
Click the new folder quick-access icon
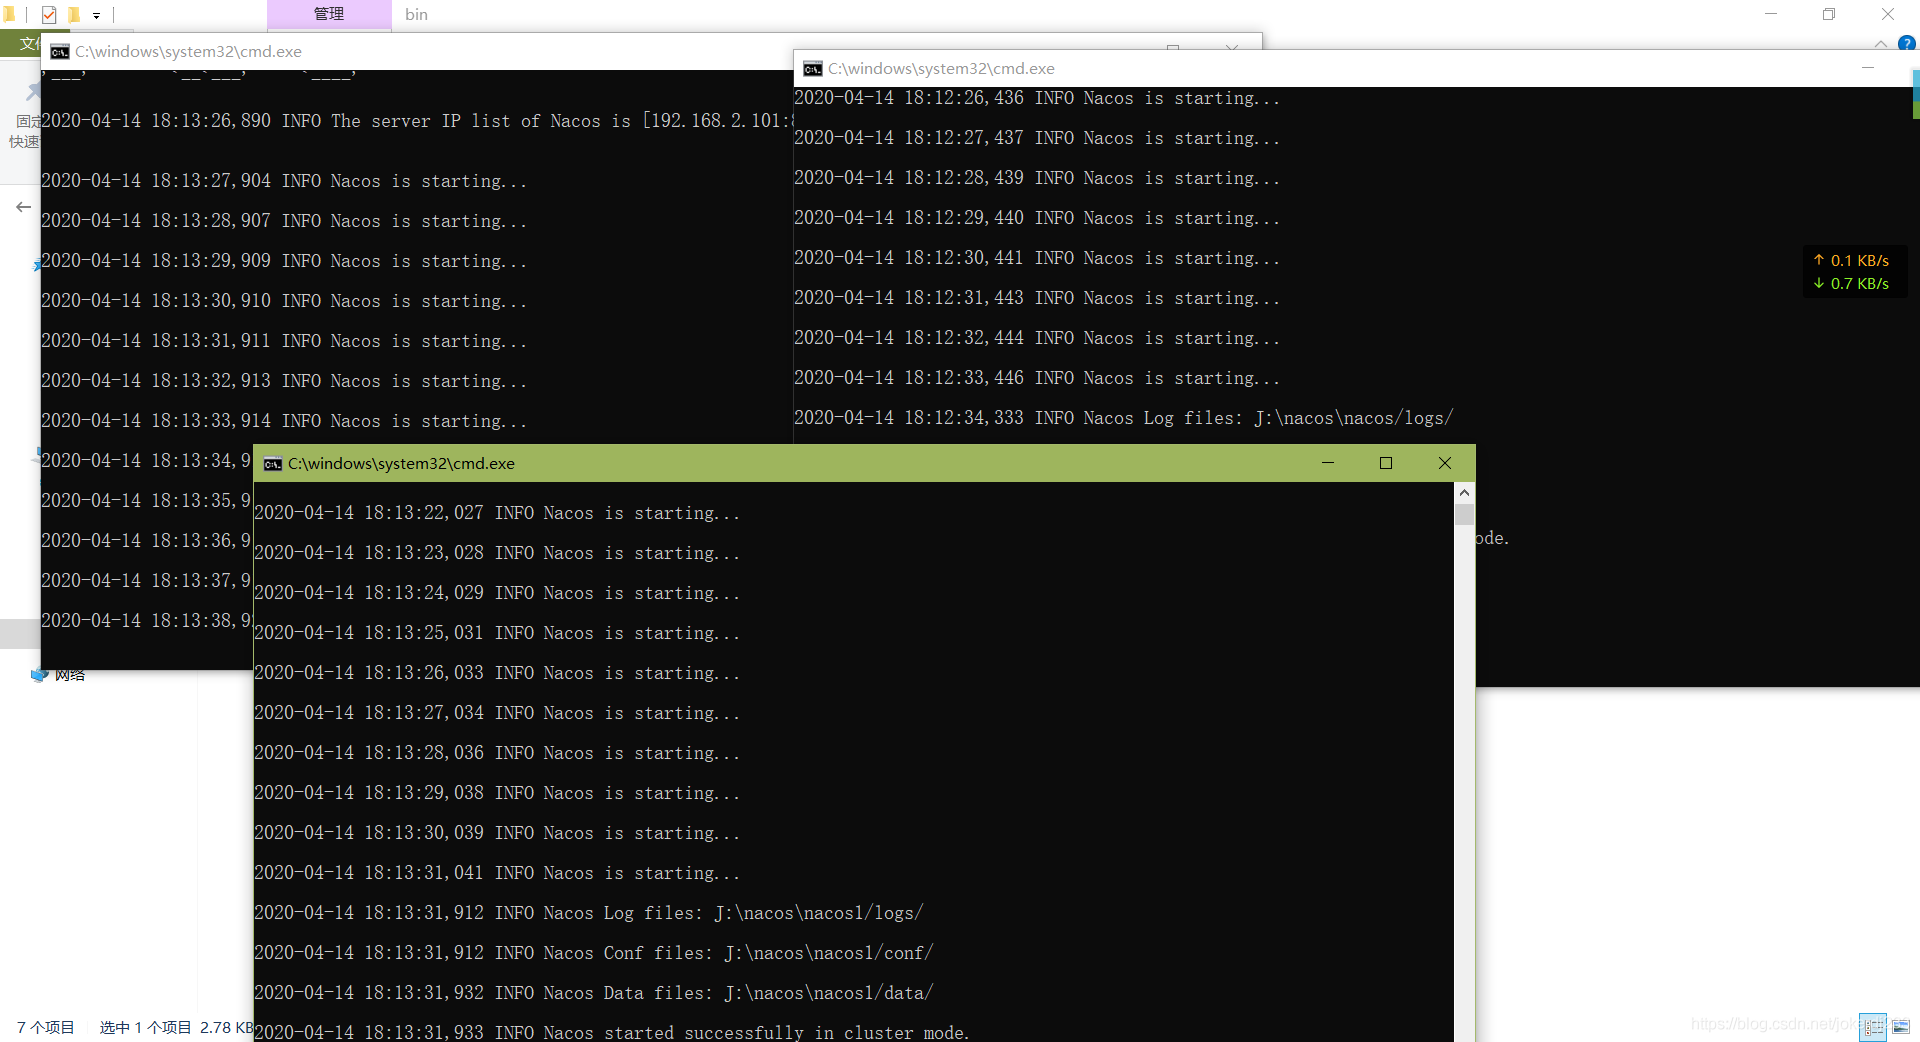click(x=73, y=15)
